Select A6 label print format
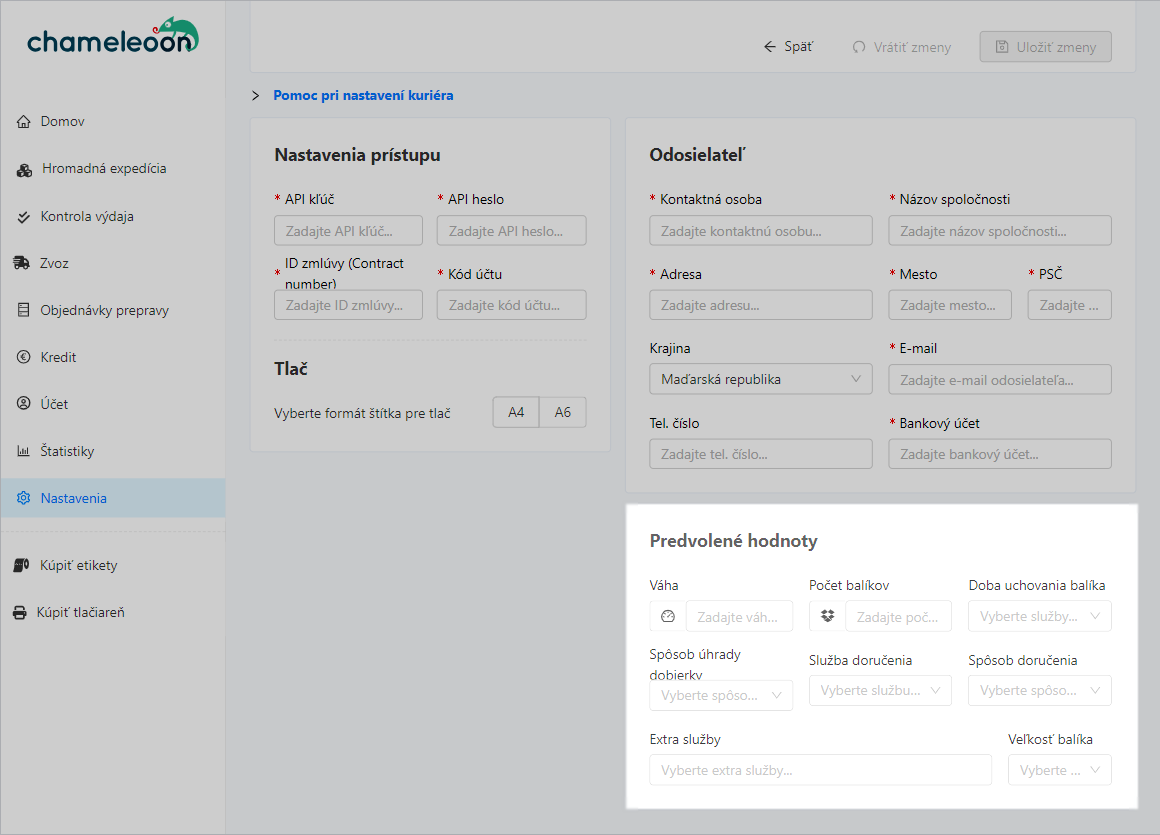The height and width of the screenshot is (835, 1160). click(x=563, y=412)
